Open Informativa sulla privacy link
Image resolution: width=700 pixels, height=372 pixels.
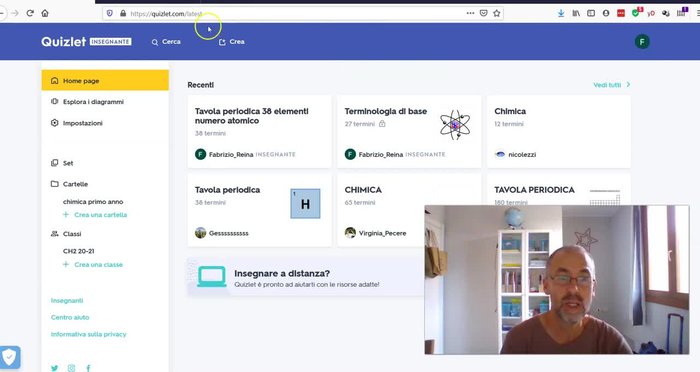pyautogui.click(x=88, y=334)
